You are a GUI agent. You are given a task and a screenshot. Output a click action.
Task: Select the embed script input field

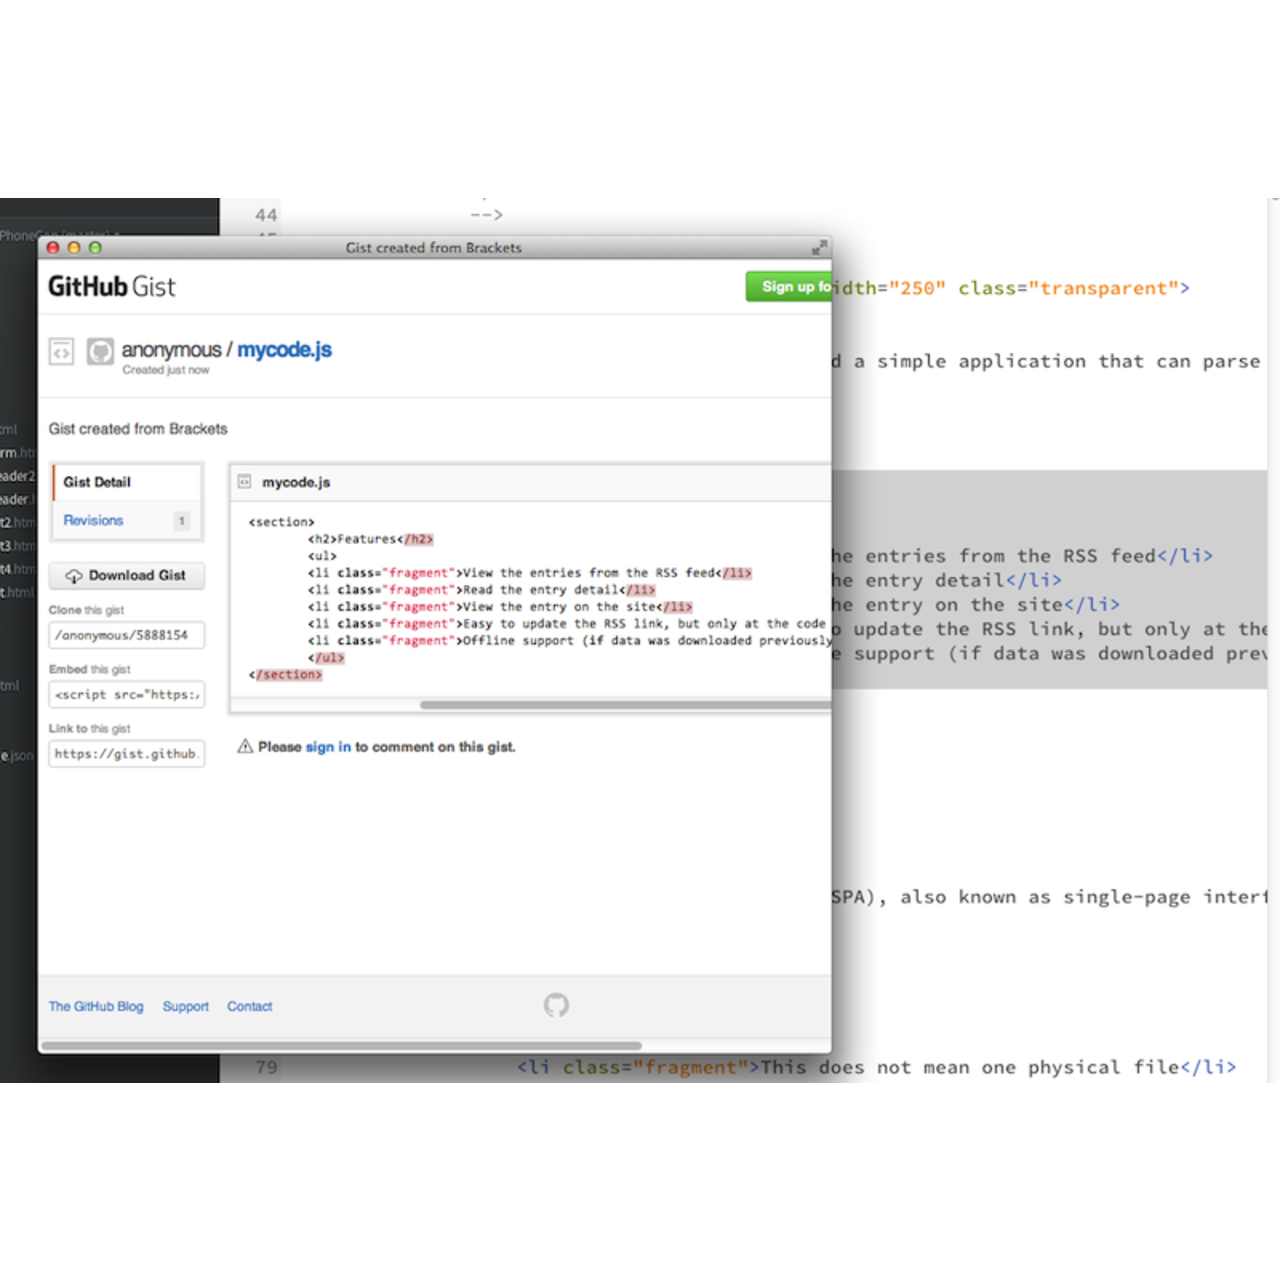tap(126, 694)
